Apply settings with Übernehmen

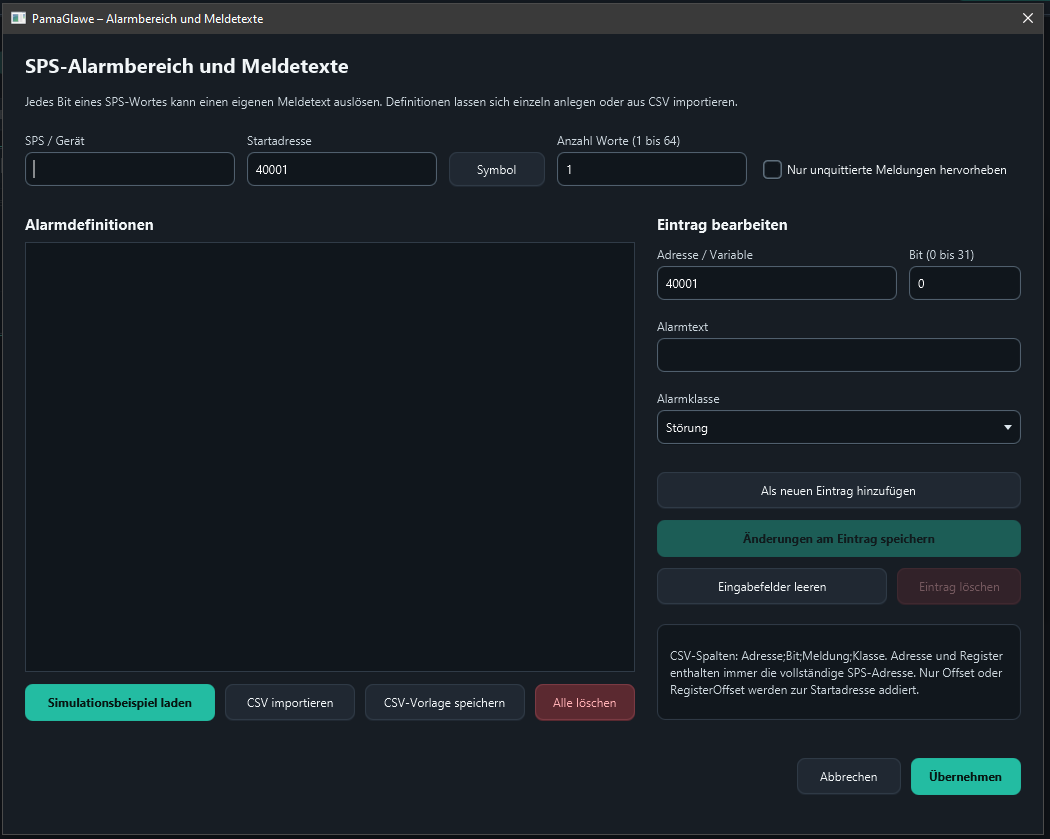(966, 777)
